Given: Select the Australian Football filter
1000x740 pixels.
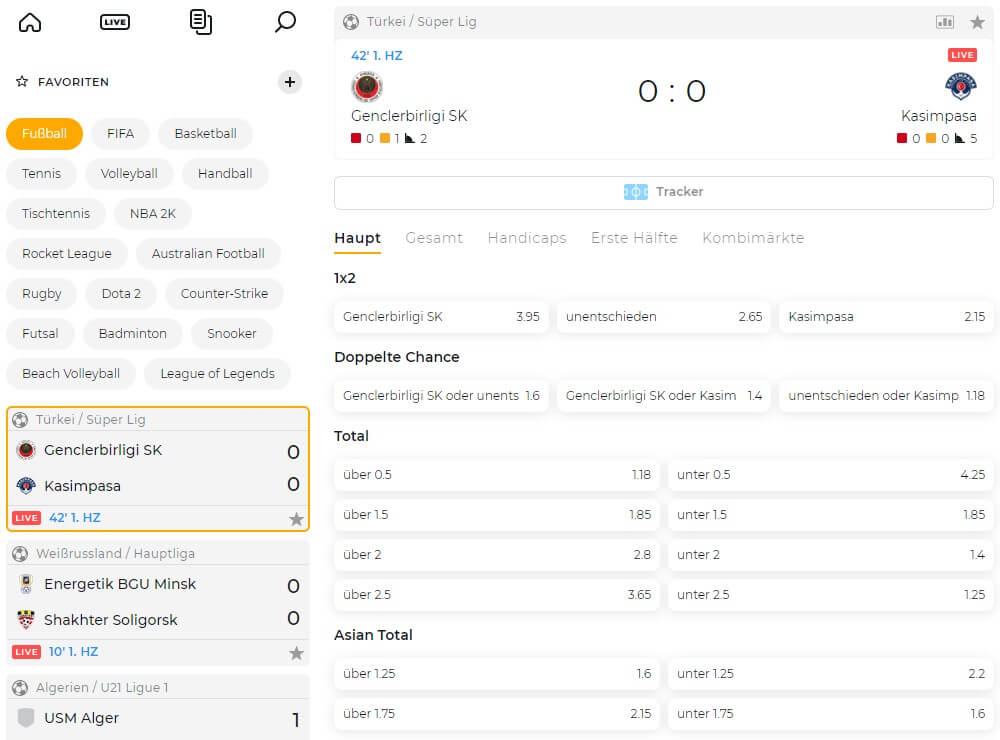Looking at the screenshot, I should click(x=209, y=254).
